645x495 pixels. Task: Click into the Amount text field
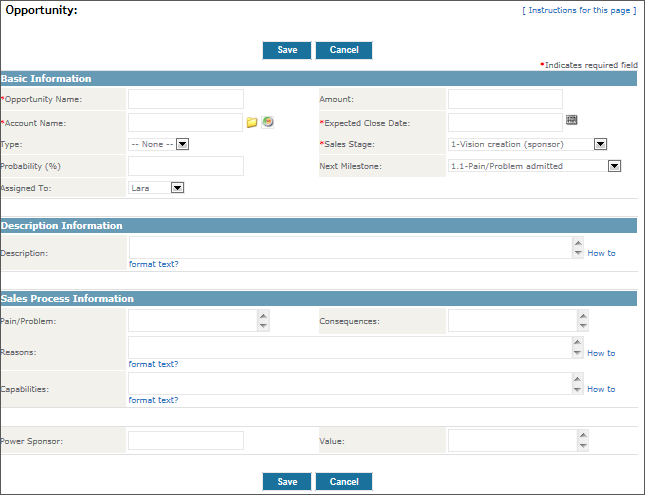[x=505, y=99]
